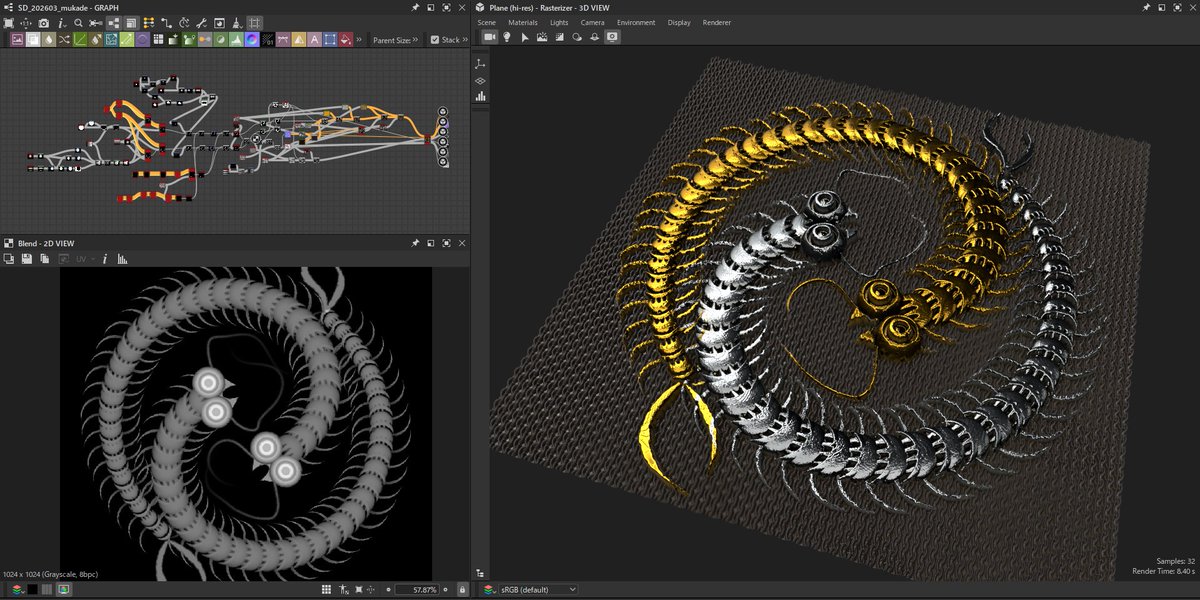
Task: Export the graph as an image using the camera icon
Action: [x=44, y=23]
